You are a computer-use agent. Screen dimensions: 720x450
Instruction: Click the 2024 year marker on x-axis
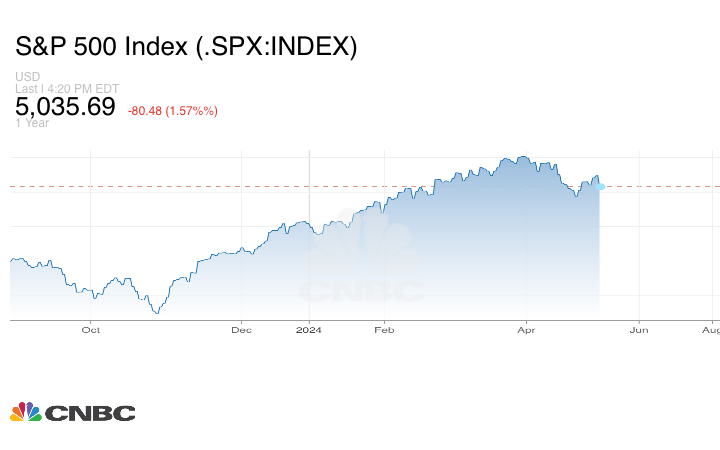coord(309,328)
